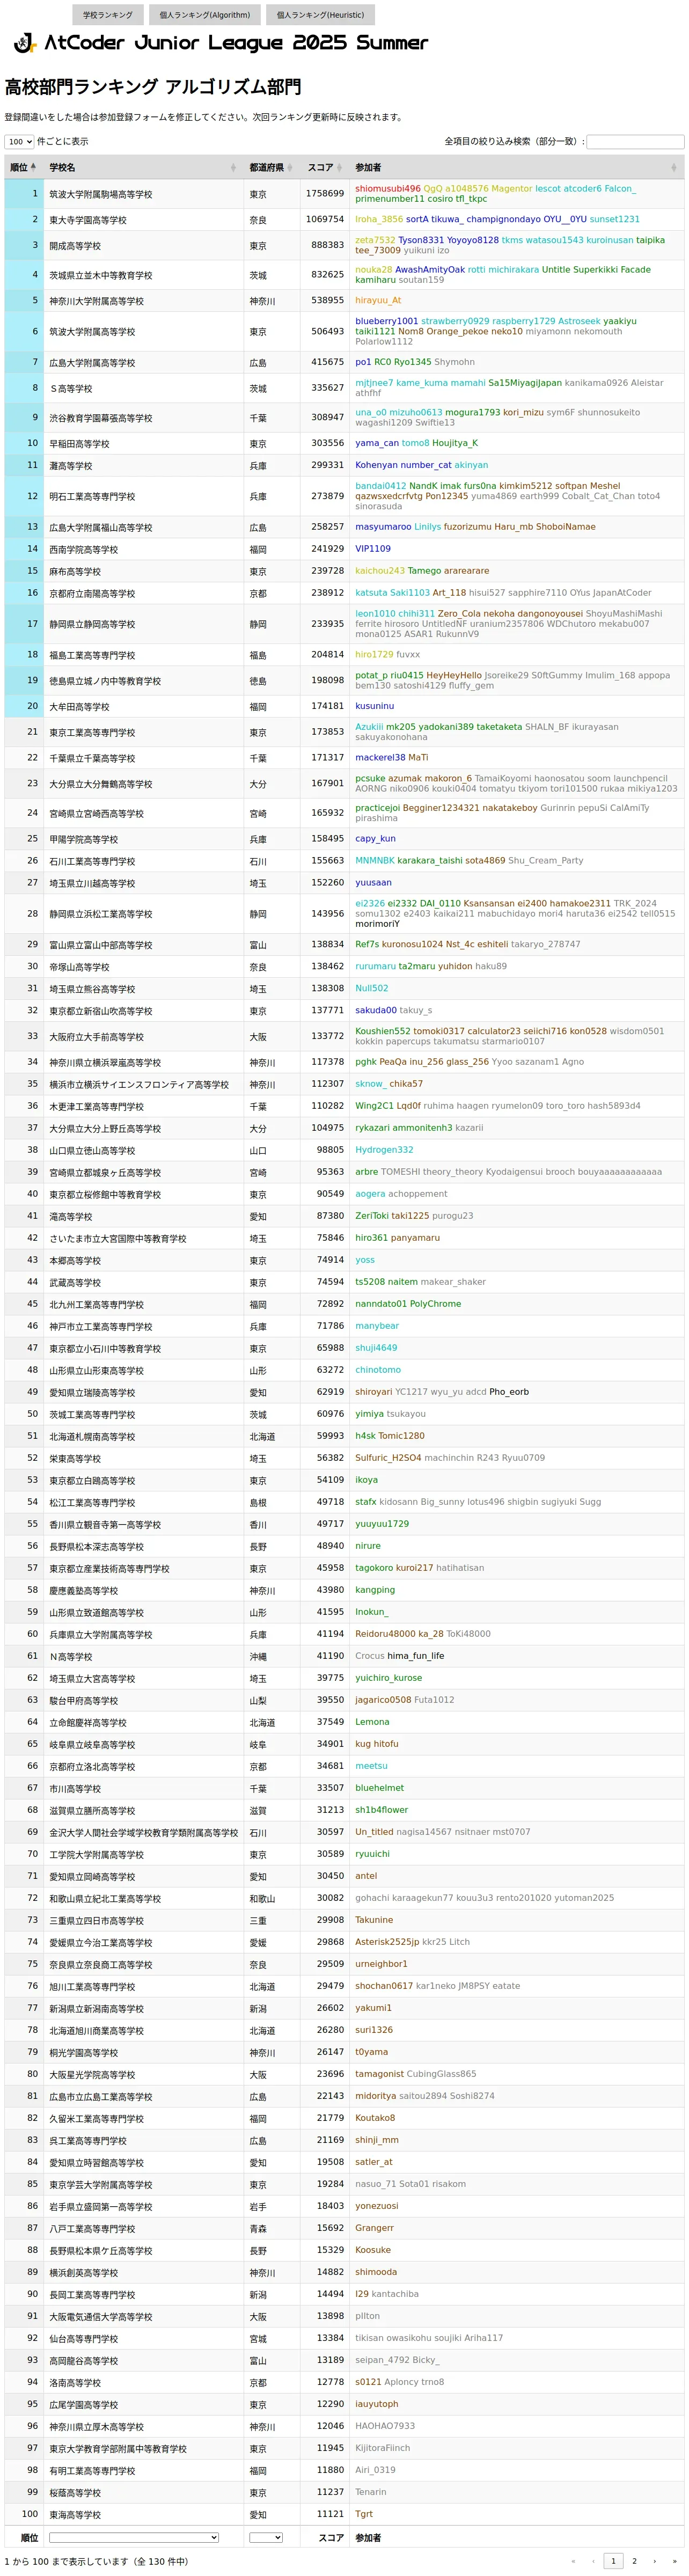Screen dimensions: 689x2576
Task: Click the 沖縄 prefecture cell
Action: [272, 1657]
